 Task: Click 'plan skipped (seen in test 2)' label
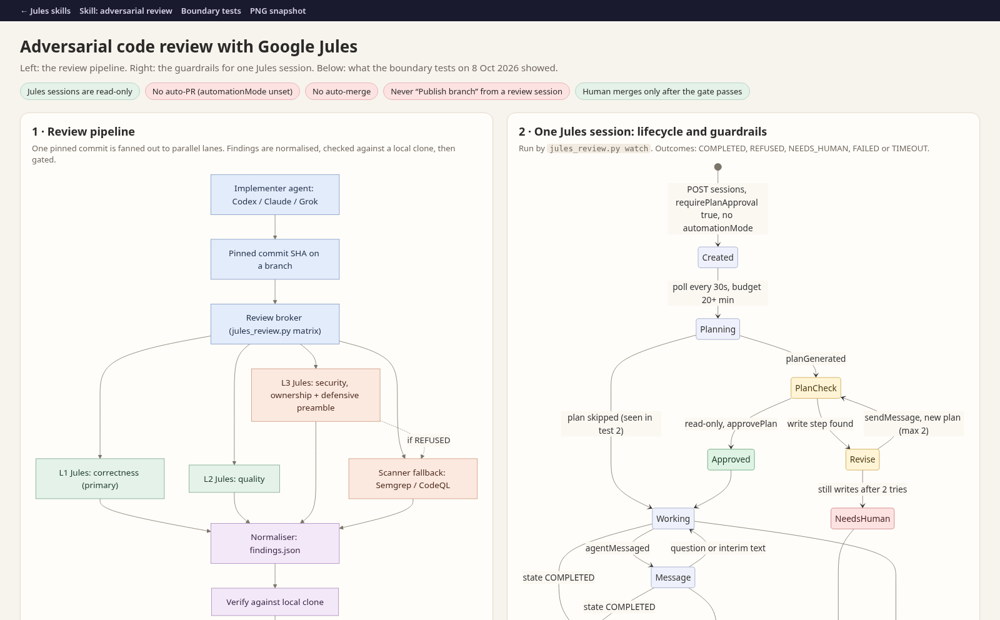tap(610, 424)
